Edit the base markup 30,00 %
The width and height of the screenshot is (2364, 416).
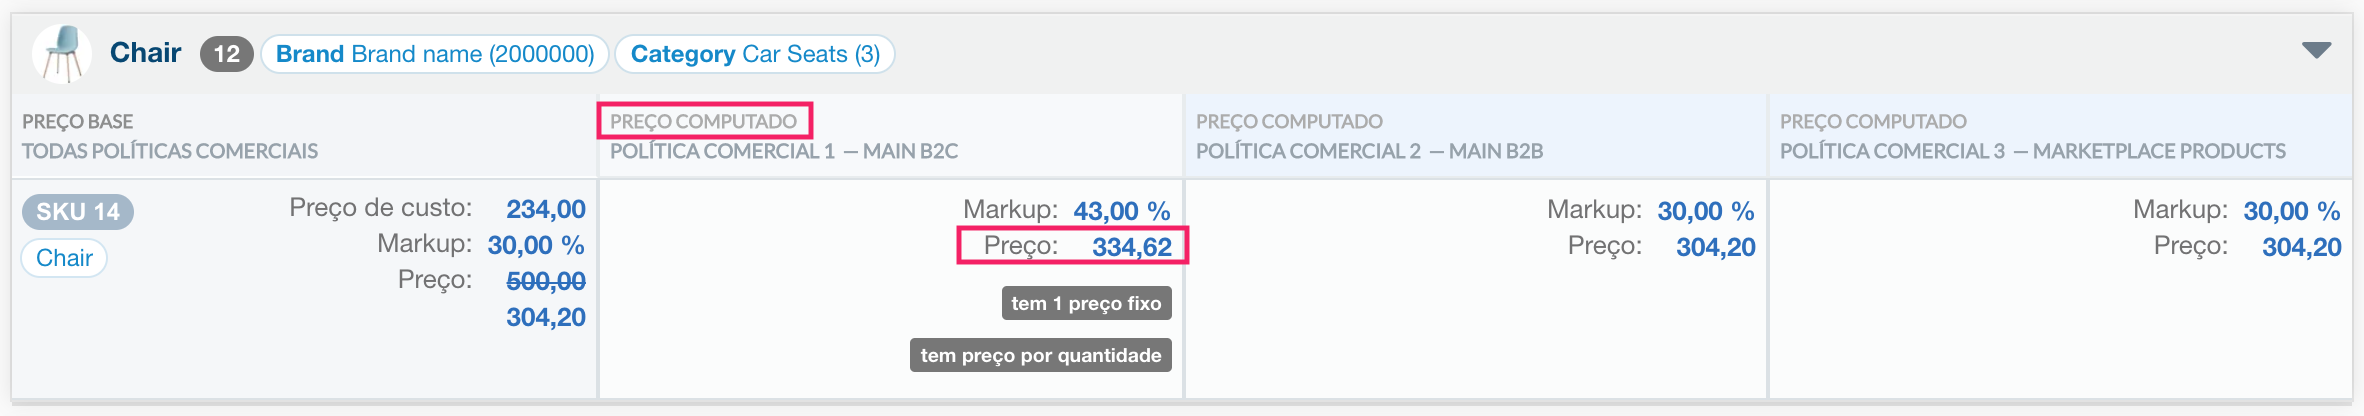click(536, 245)
